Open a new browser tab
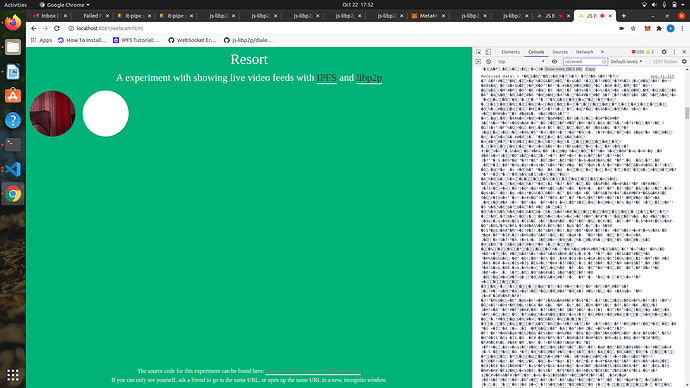Viewport: 690px width, 388px height. pyautogui.click(x=624, y=16)
